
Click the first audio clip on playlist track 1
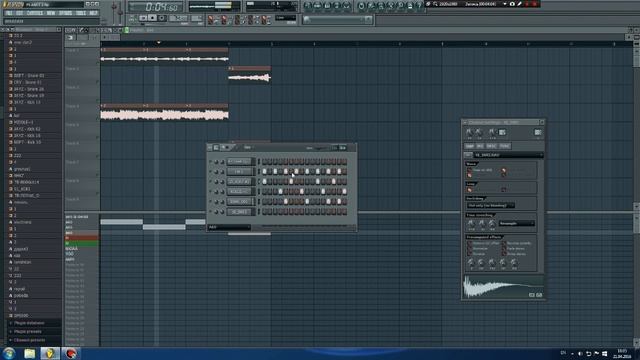pyautogui.click(x=122, y=56)
